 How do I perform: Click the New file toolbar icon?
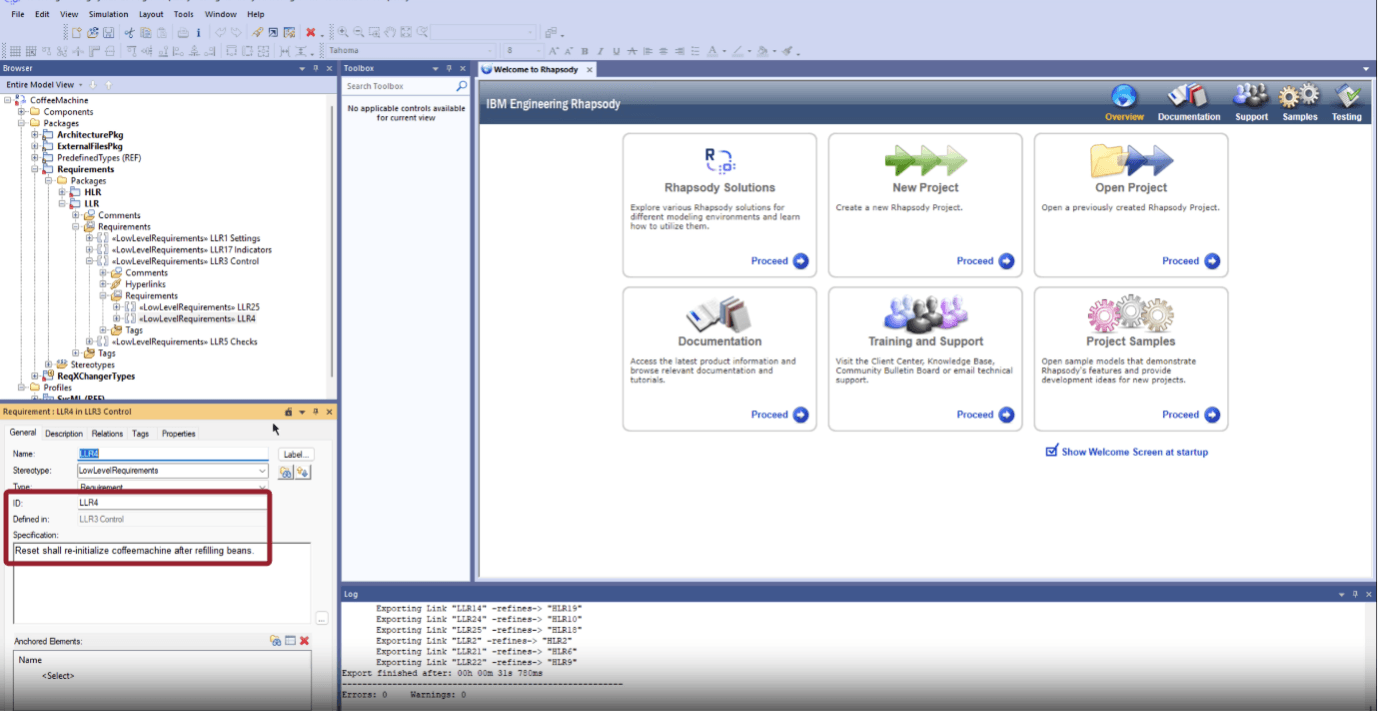[77, 33]
